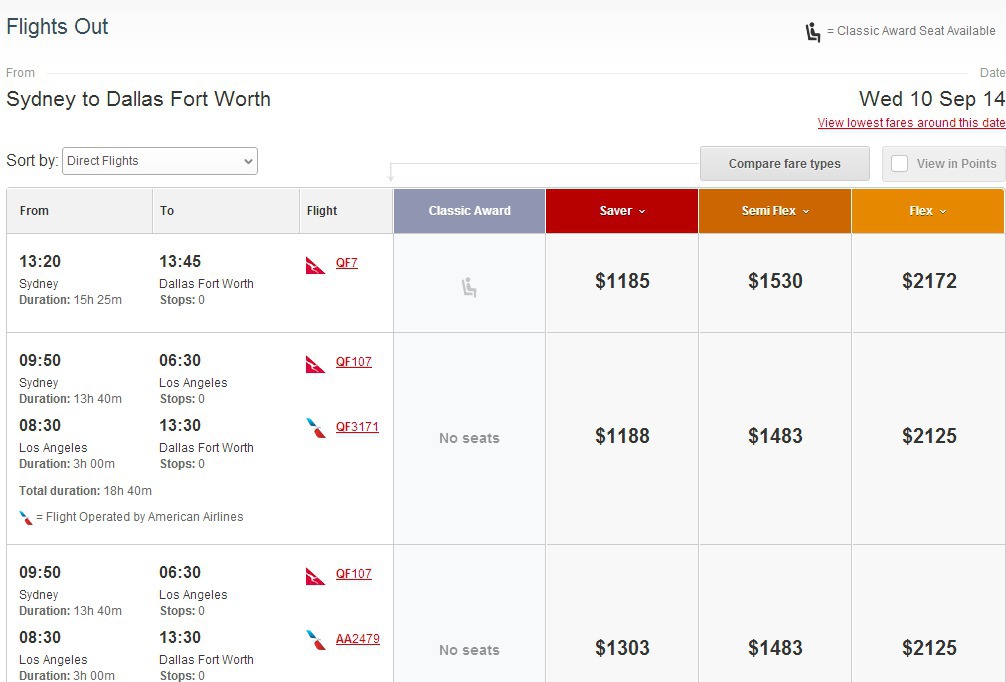
Task: Choose the $1530 Semi Flex fare
Action: coord(775,282)
